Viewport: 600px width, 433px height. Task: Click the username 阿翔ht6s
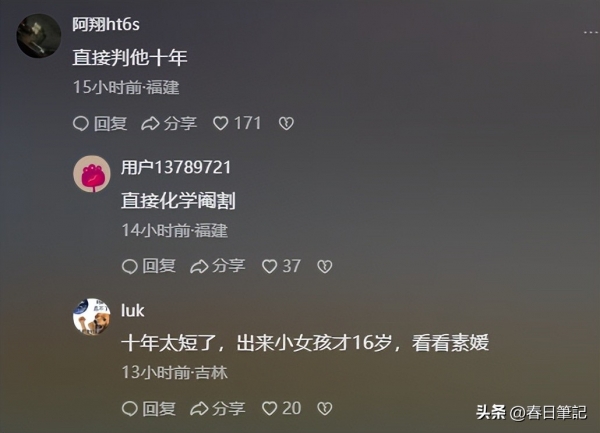click(106, 24)
